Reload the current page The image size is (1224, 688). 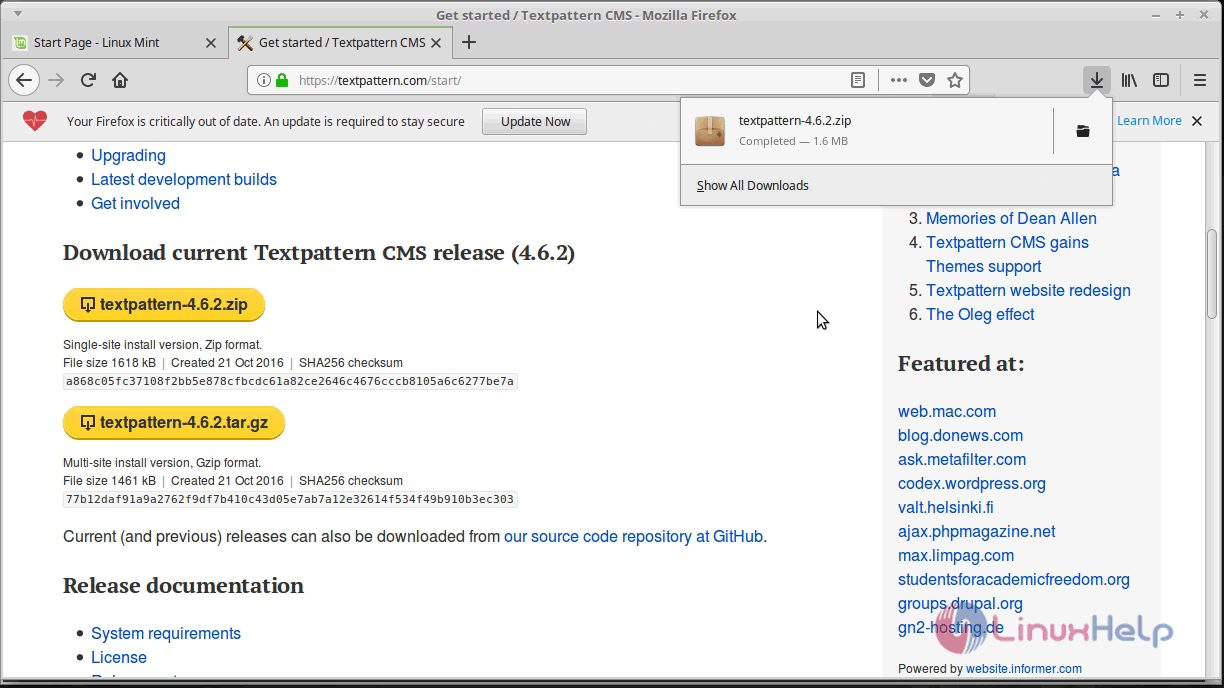click(88, 80)
